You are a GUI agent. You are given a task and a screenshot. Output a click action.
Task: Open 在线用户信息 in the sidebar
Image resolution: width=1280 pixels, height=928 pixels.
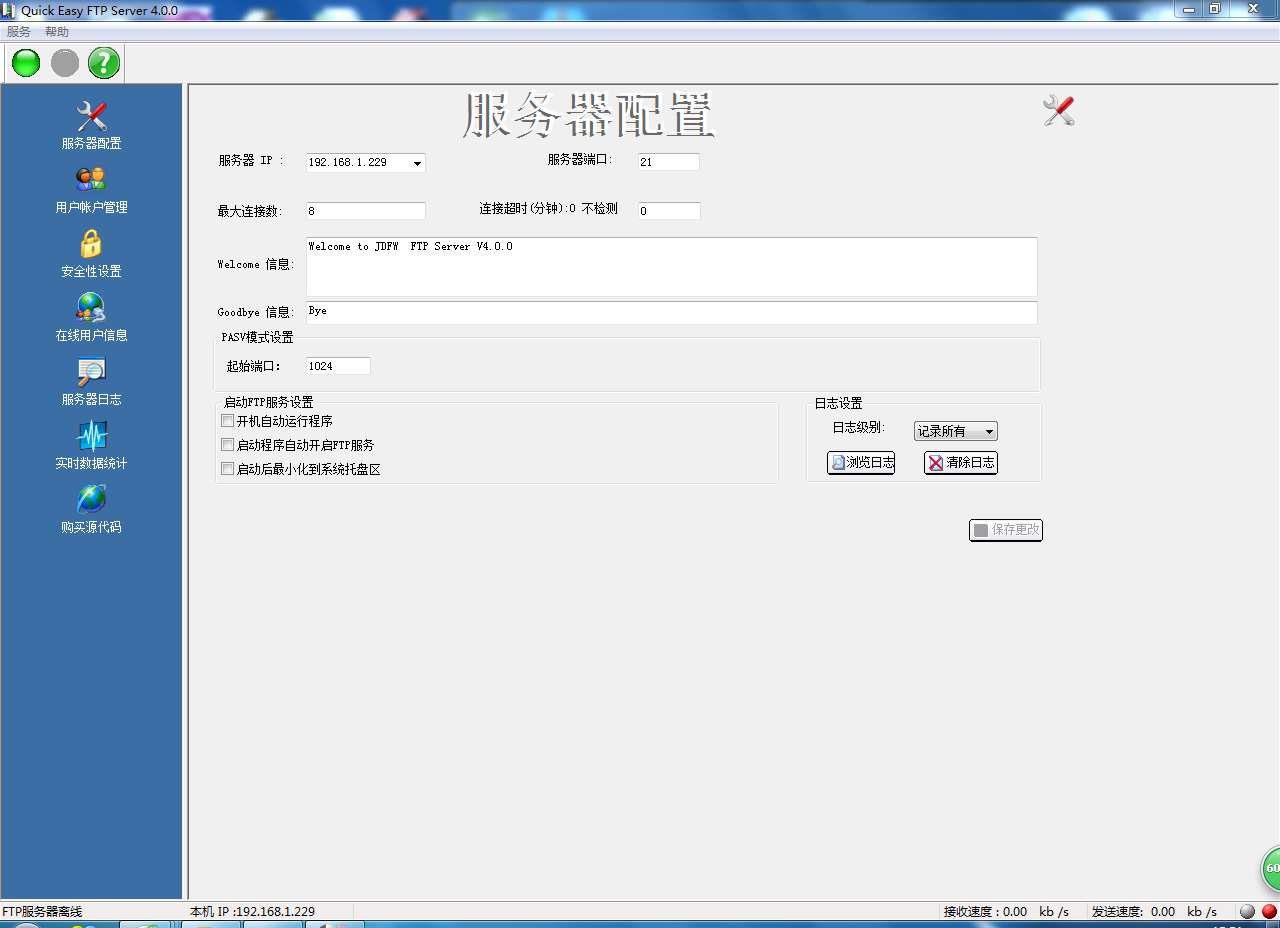(91, 318)
